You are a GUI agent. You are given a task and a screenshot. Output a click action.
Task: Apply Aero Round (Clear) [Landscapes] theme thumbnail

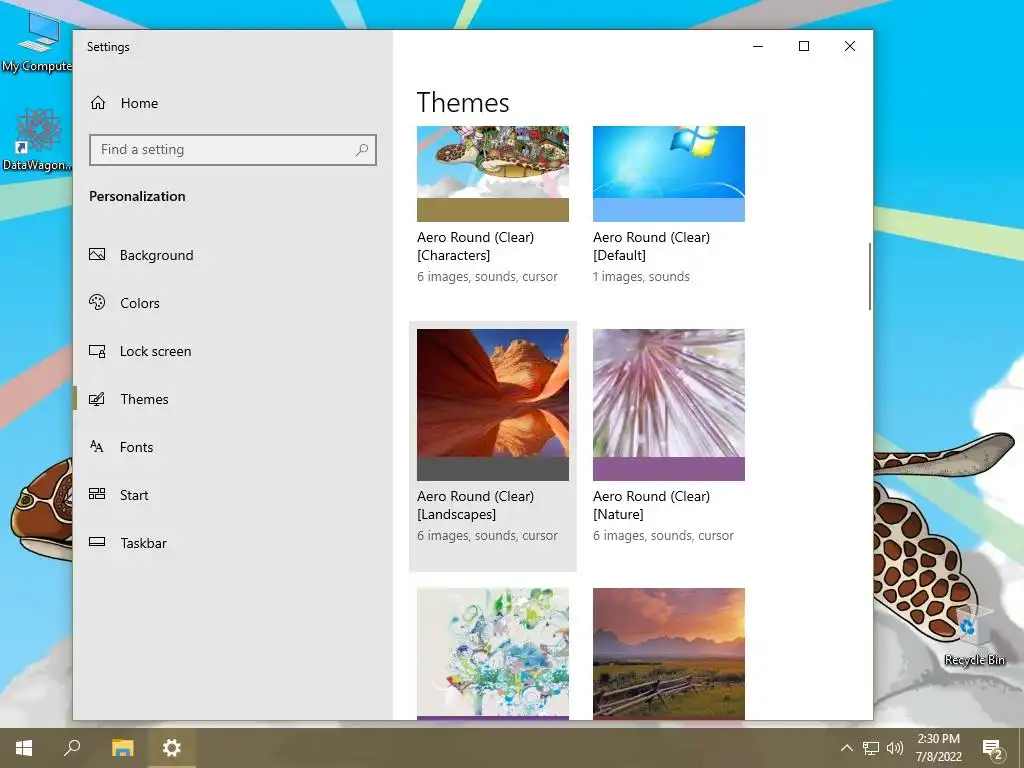[x=492, y=405]
